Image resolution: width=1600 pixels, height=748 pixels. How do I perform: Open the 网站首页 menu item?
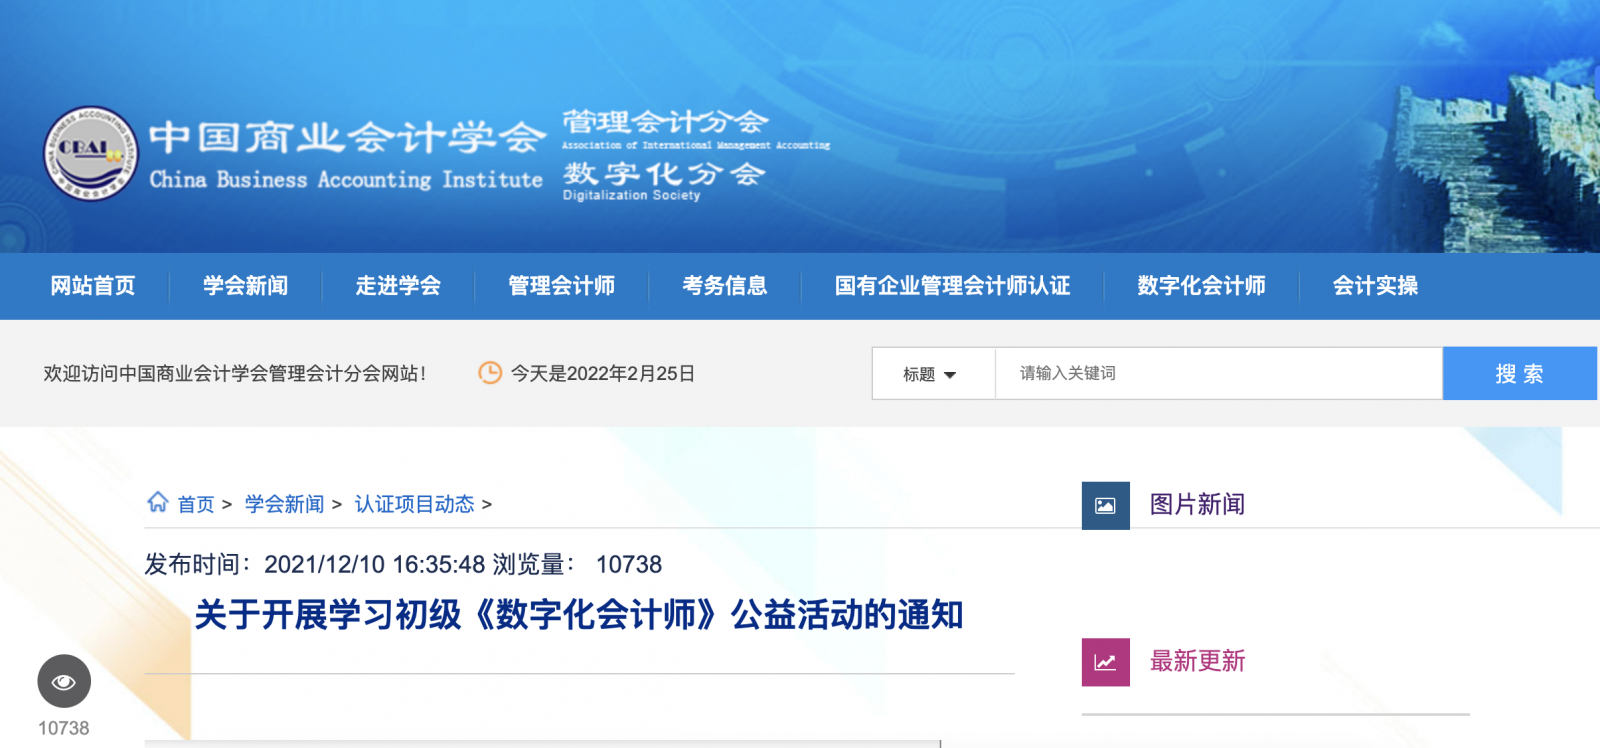pos(93,286)
